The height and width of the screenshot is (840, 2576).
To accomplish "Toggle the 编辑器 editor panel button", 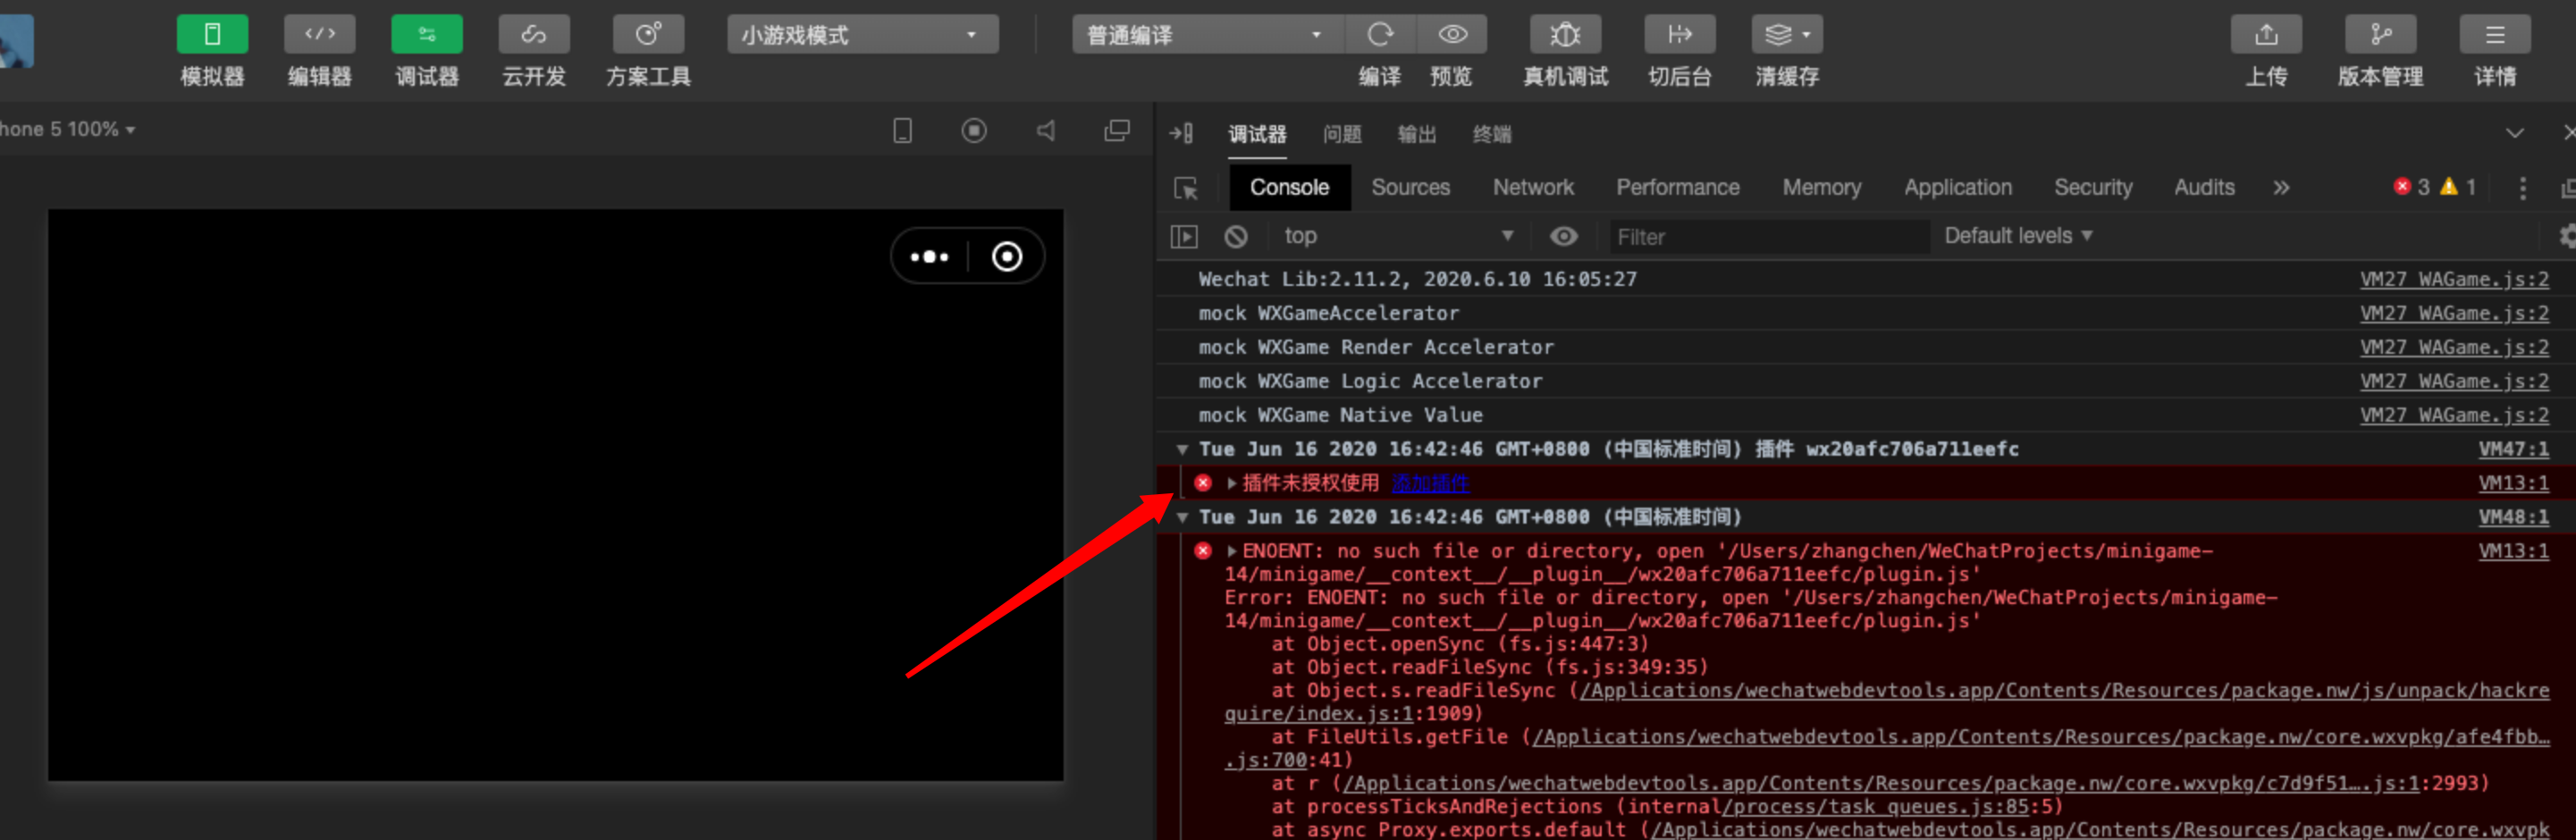I will coord(320,35).
